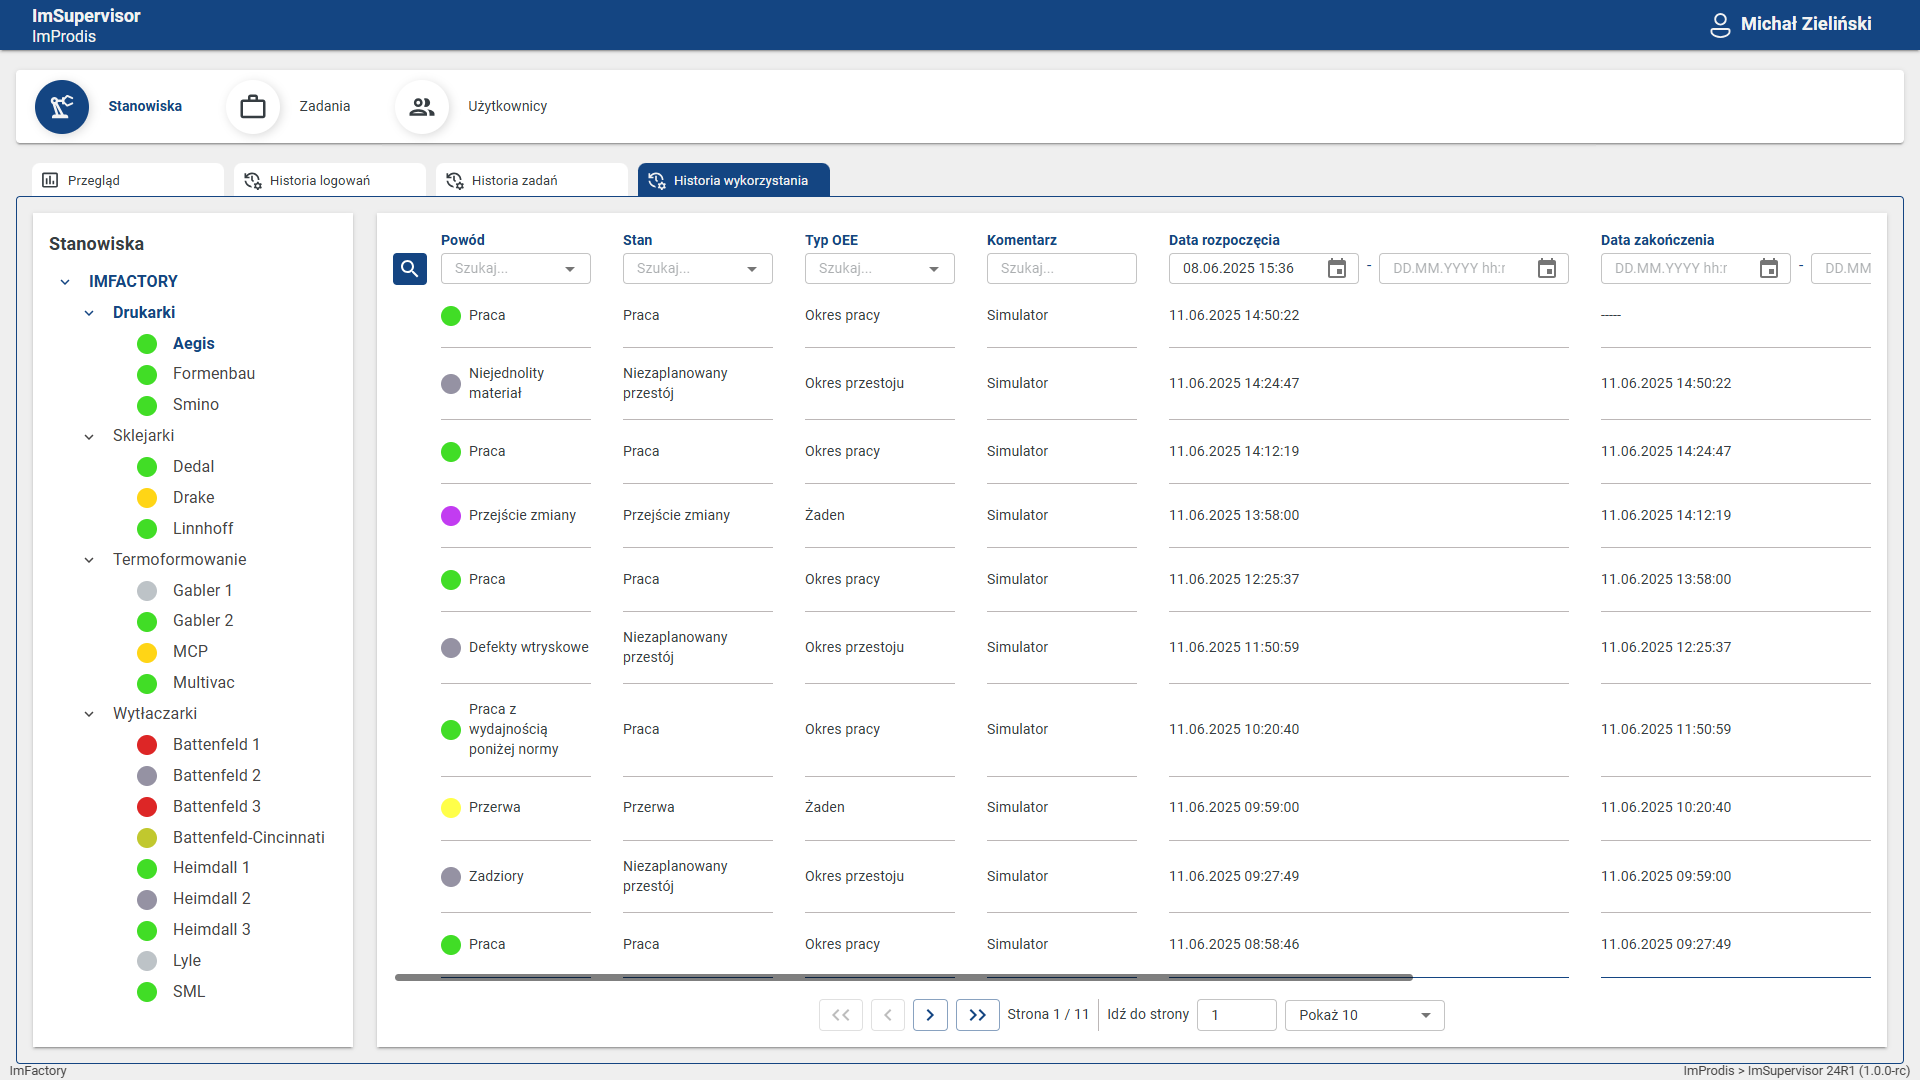The width and height of the screenshot is (1920, 1080).
Task: Jump to last page double arrow
Action: point(977,1015)
